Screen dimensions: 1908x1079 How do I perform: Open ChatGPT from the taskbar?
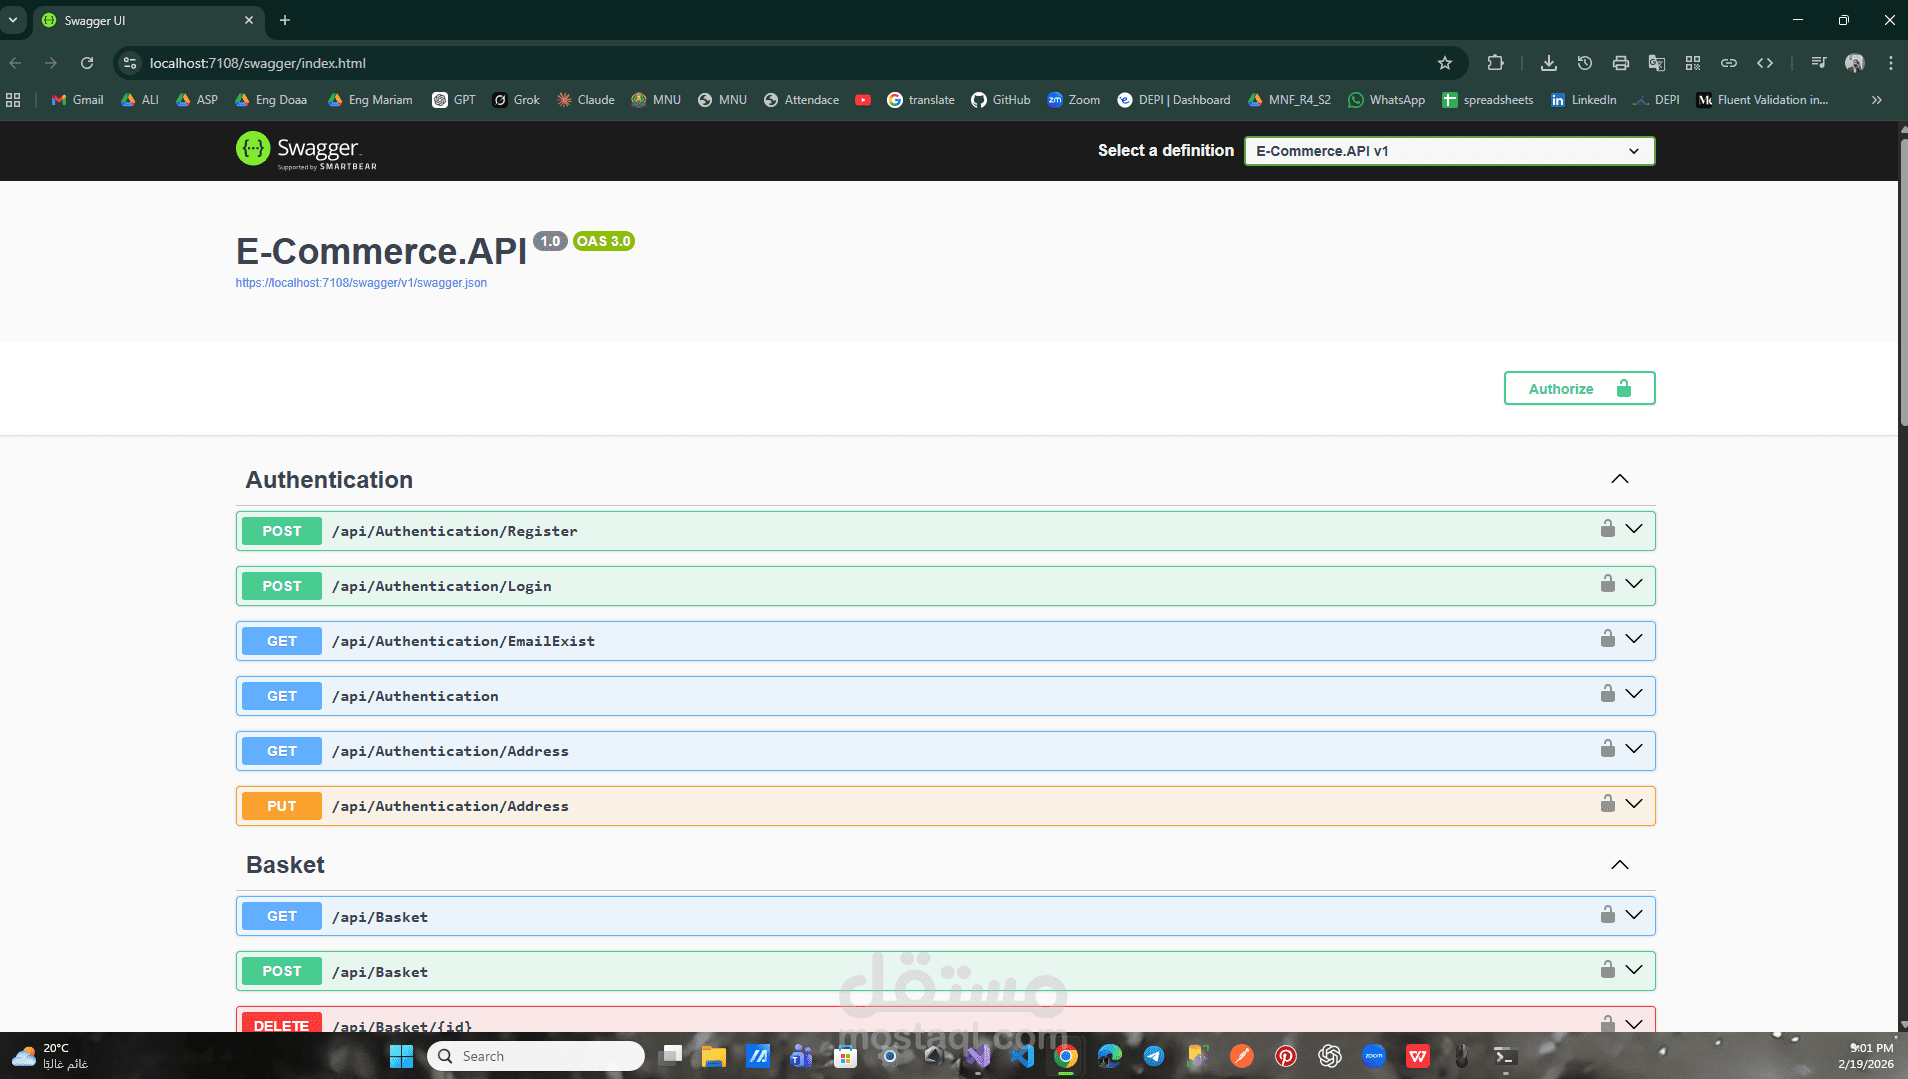click(x=1331, y=1056)
